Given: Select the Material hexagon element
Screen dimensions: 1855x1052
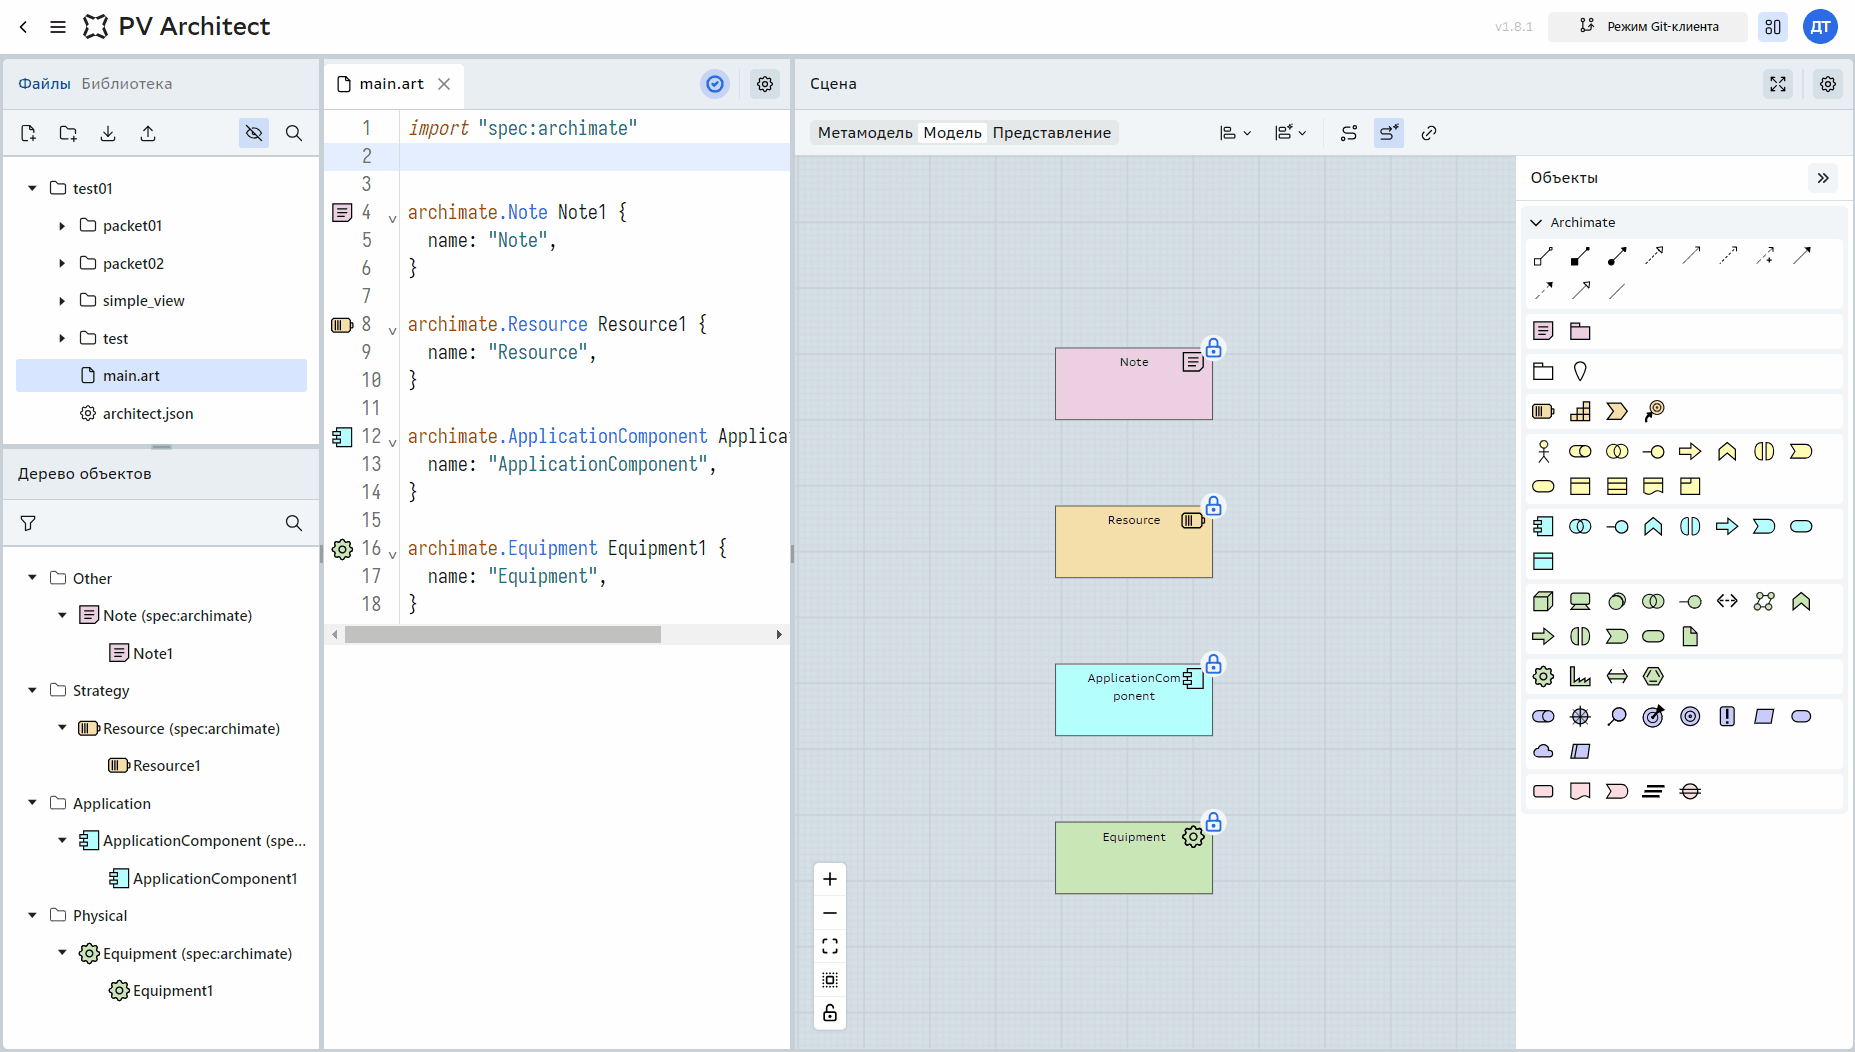Looking at the screenshot, I should [1654, 676].
